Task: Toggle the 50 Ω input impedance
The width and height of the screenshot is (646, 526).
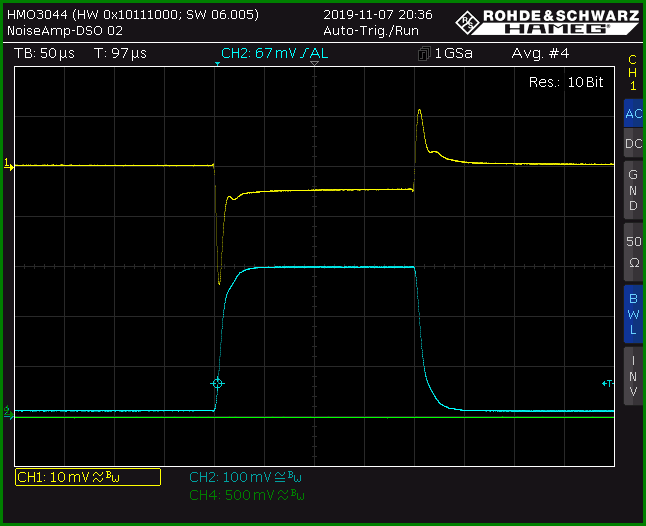Action: pos(633,252)
